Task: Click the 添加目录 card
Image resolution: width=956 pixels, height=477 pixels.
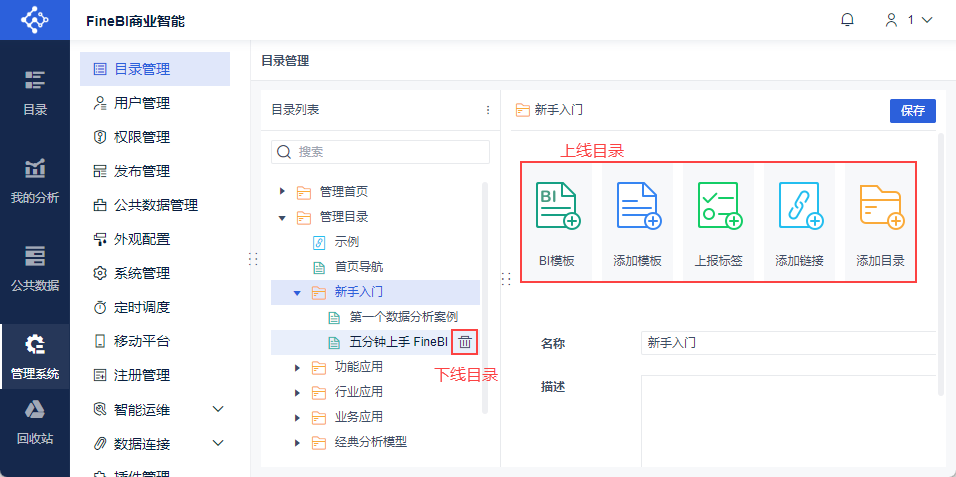Action: pyautogui.click(x=880, y=221)
